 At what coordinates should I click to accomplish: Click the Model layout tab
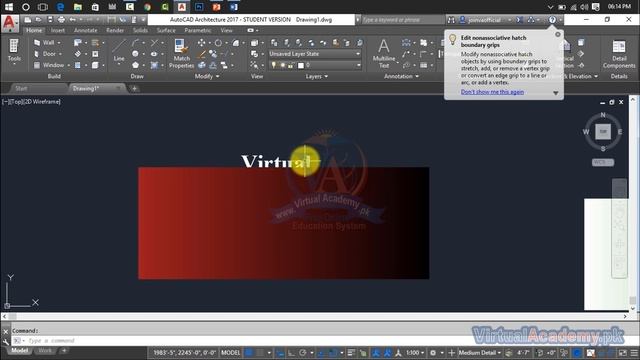tap(19, 351)
